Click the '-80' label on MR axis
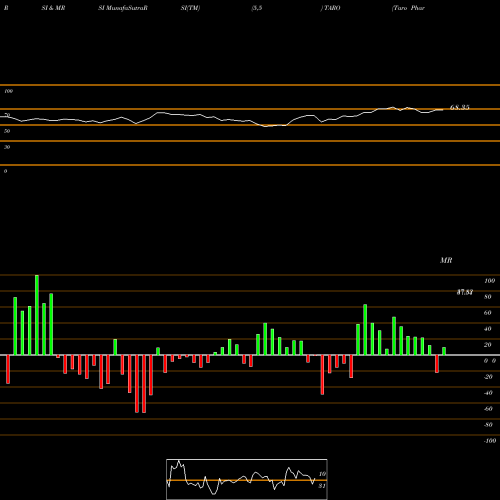 [488, 425]
